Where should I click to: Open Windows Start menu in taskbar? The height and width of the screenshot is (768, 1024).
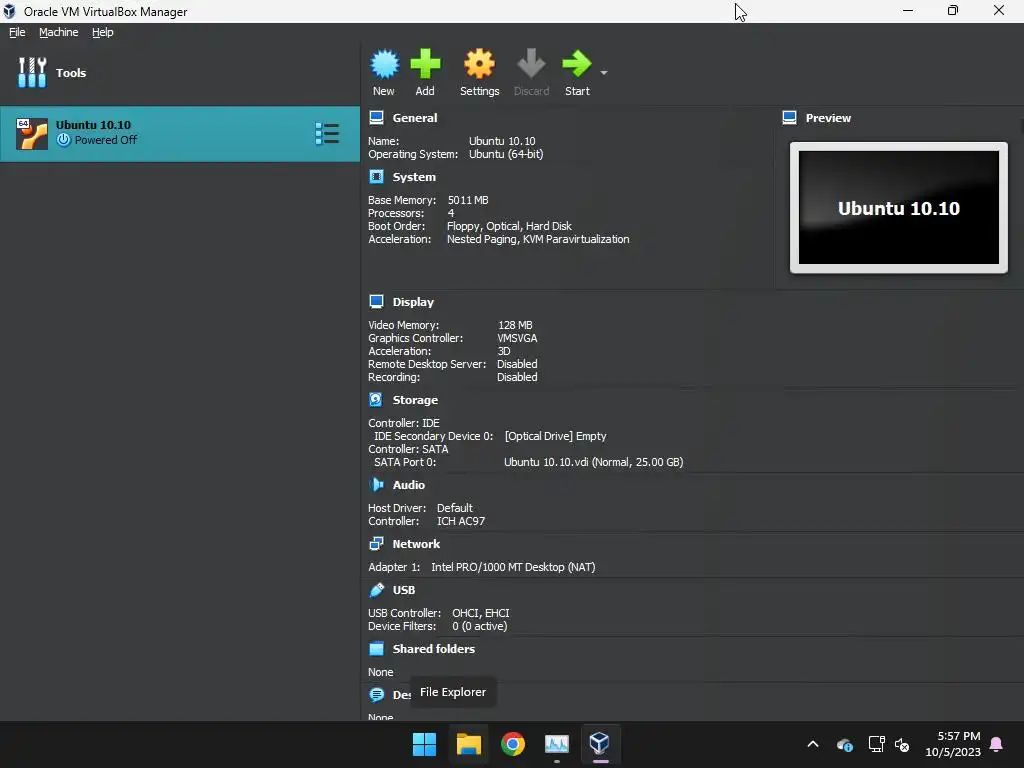[424, 744]
